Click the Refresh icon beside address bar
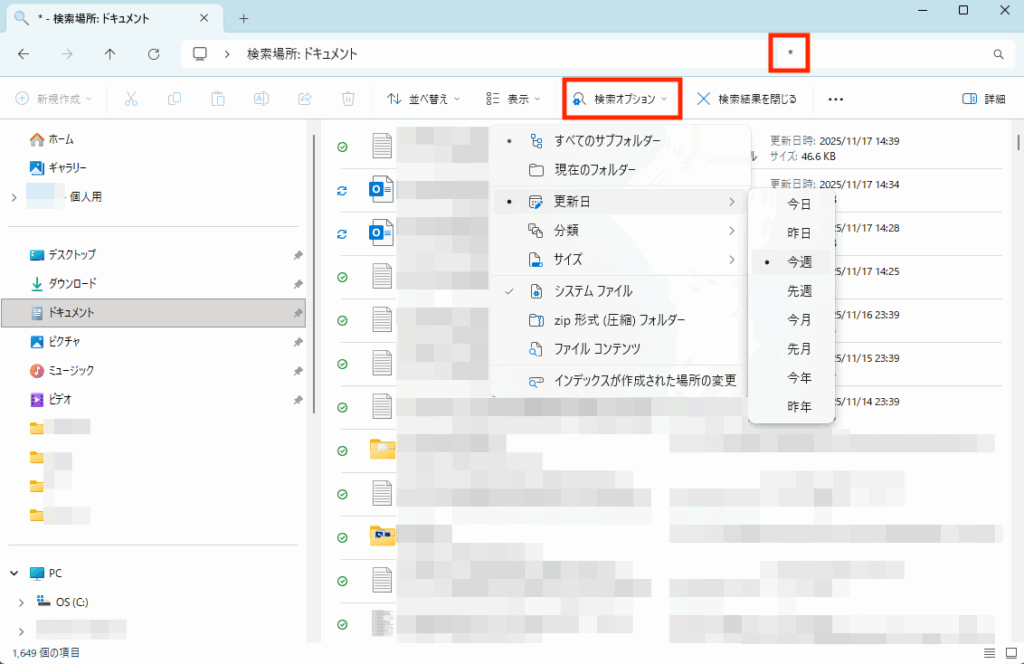This screenshot has height=664, width=1024. click(x=153, y=54)
